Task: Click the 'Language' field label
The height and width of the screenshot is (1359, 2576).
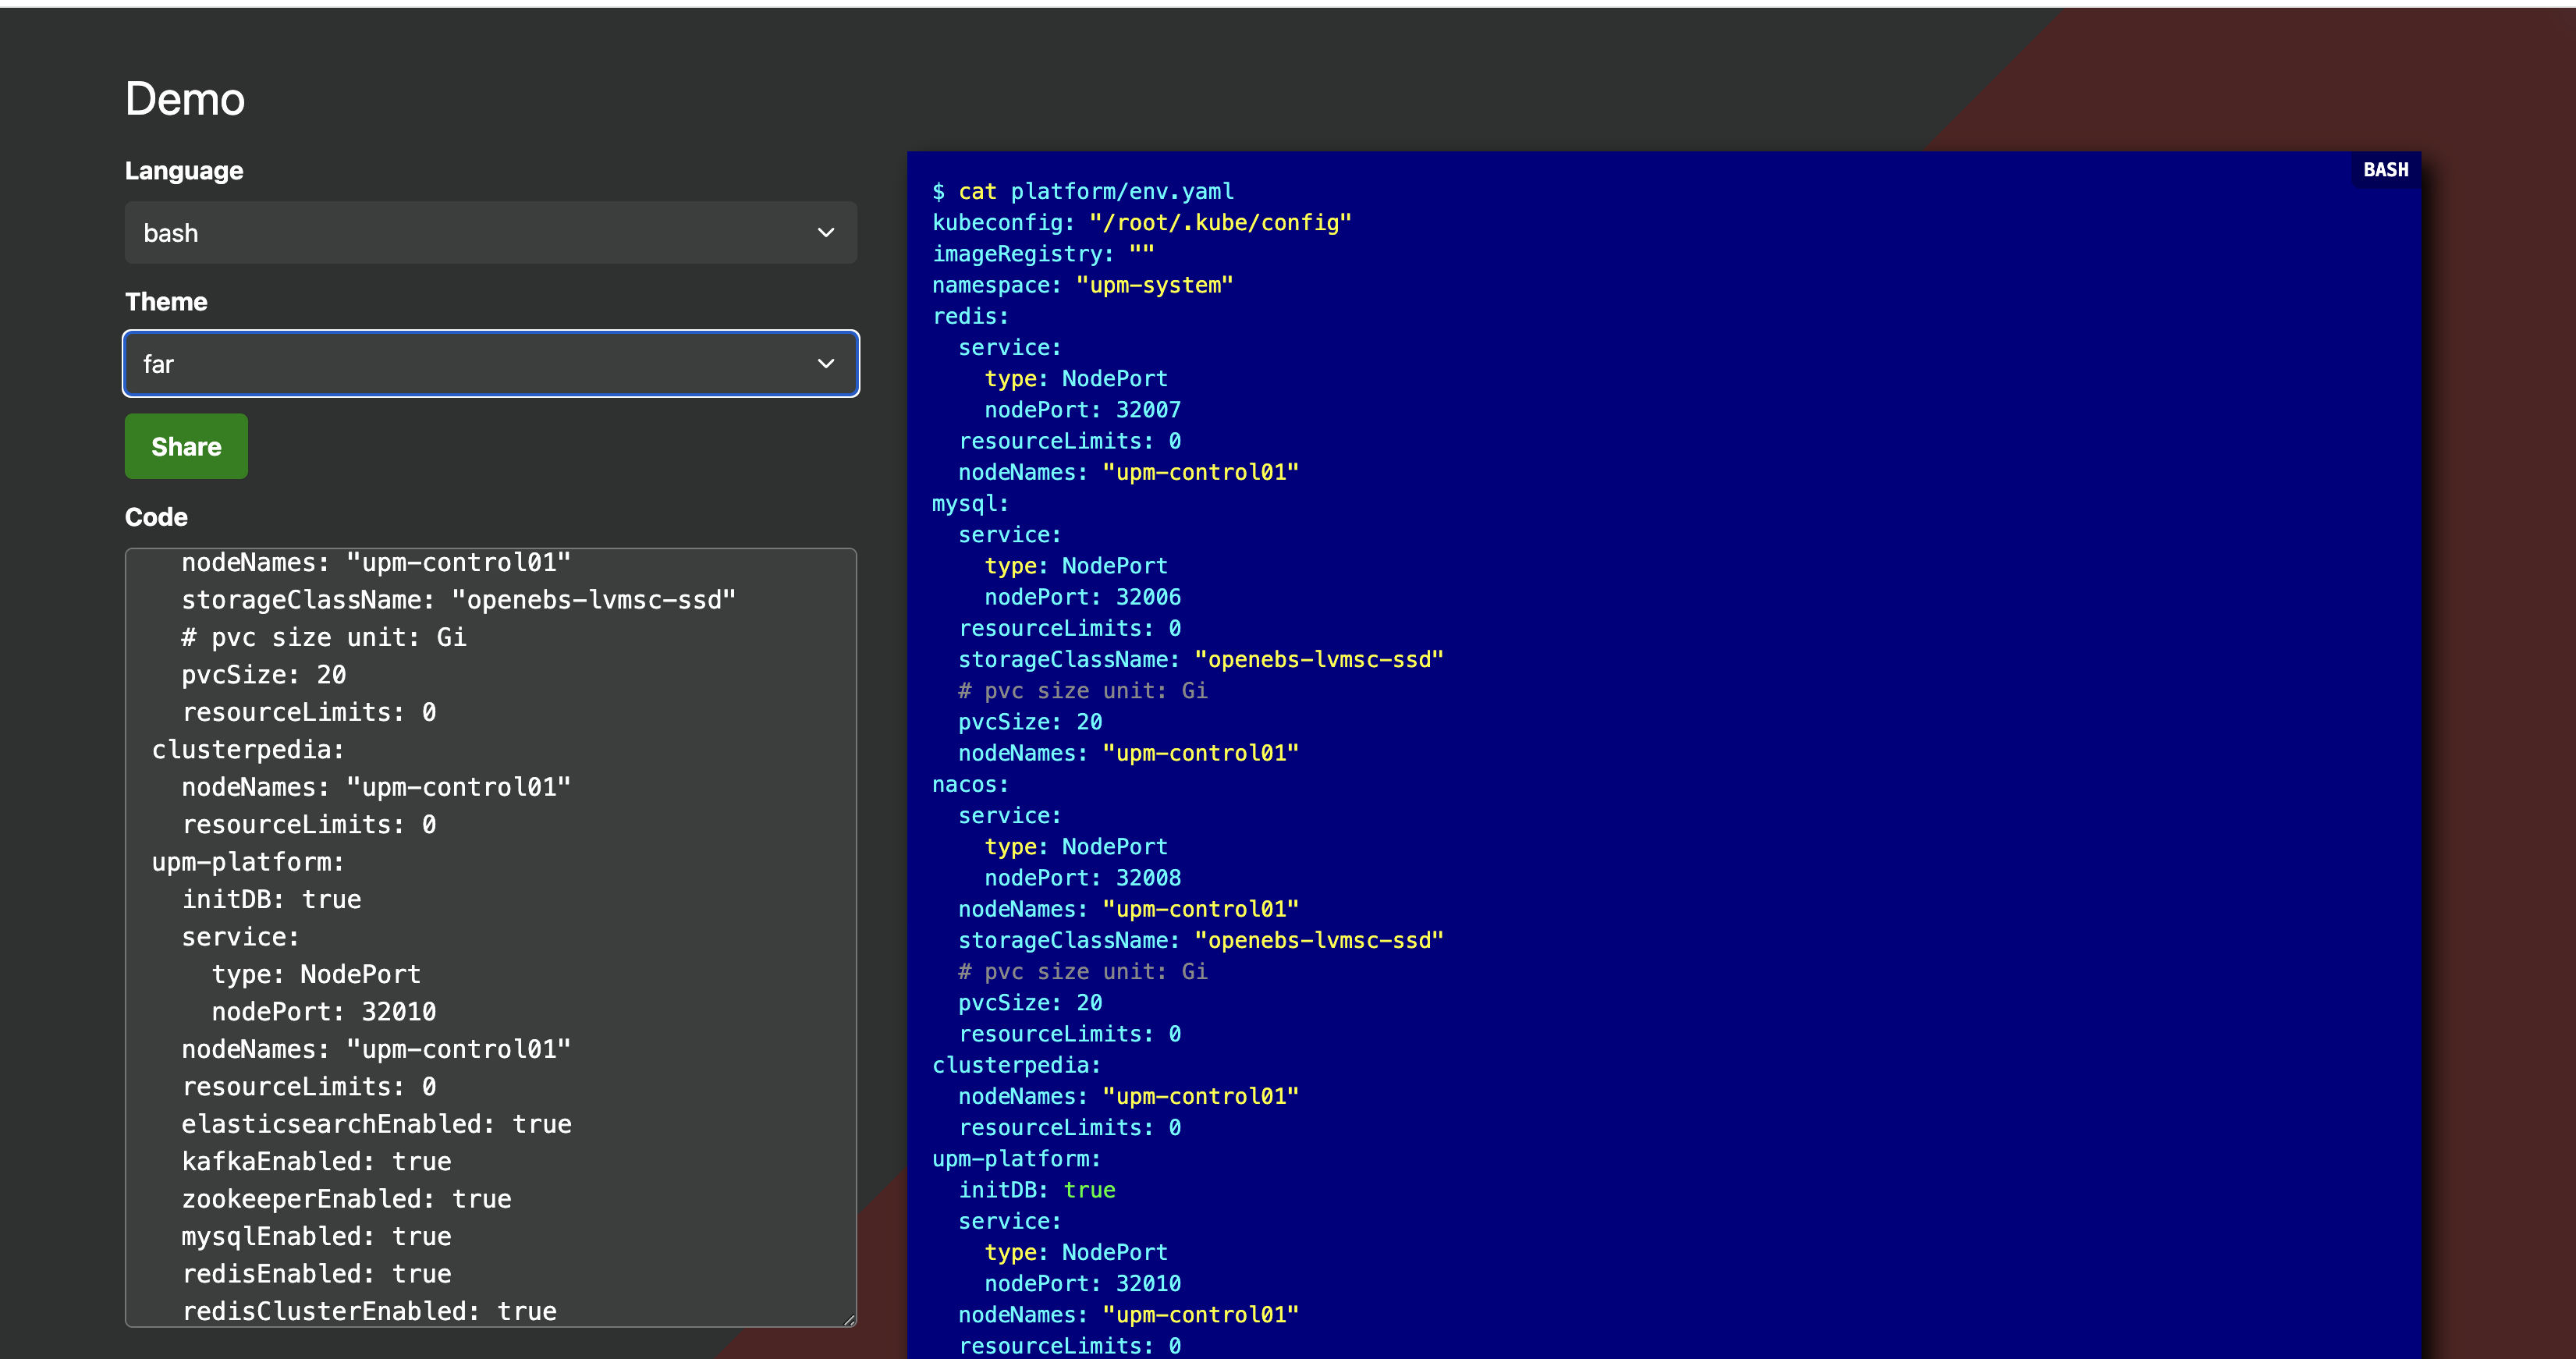Action: click(x=184, y=171)
